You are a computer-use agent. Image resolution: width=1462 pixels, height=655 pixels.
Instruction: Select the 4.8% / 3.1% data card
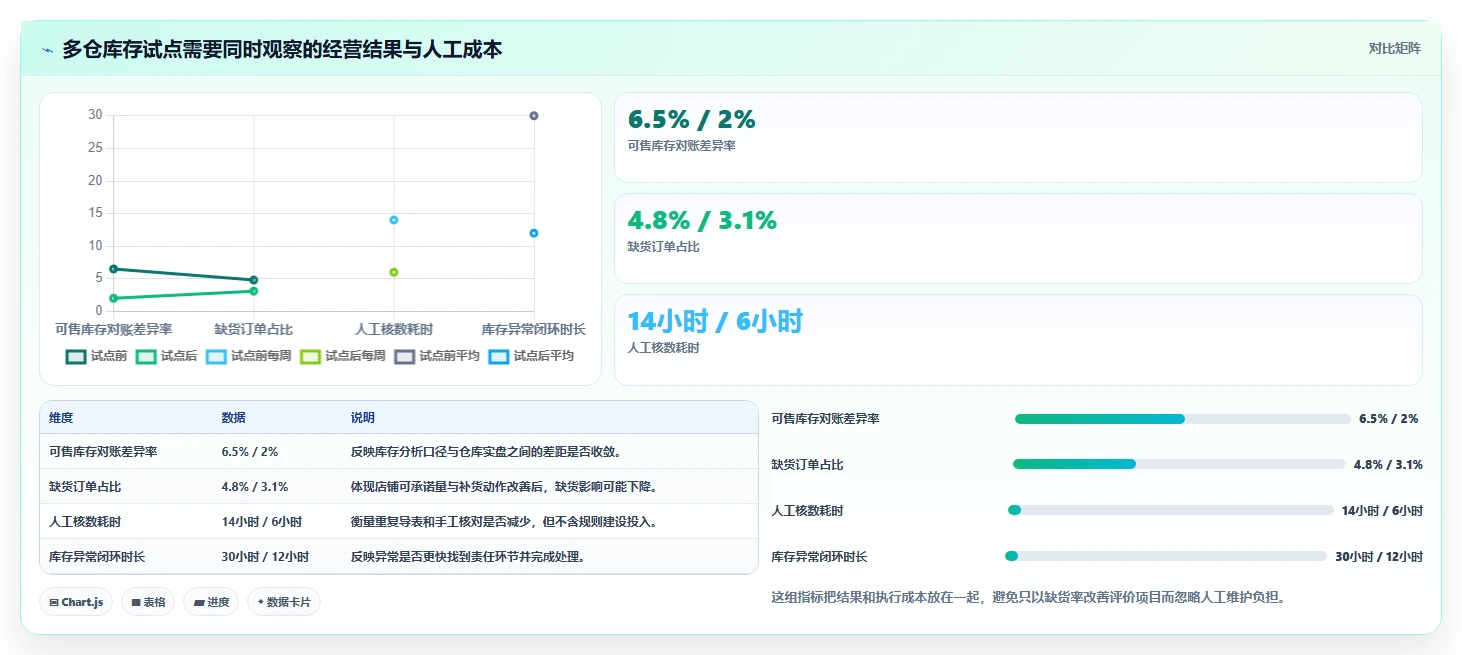coord(1018,238)
